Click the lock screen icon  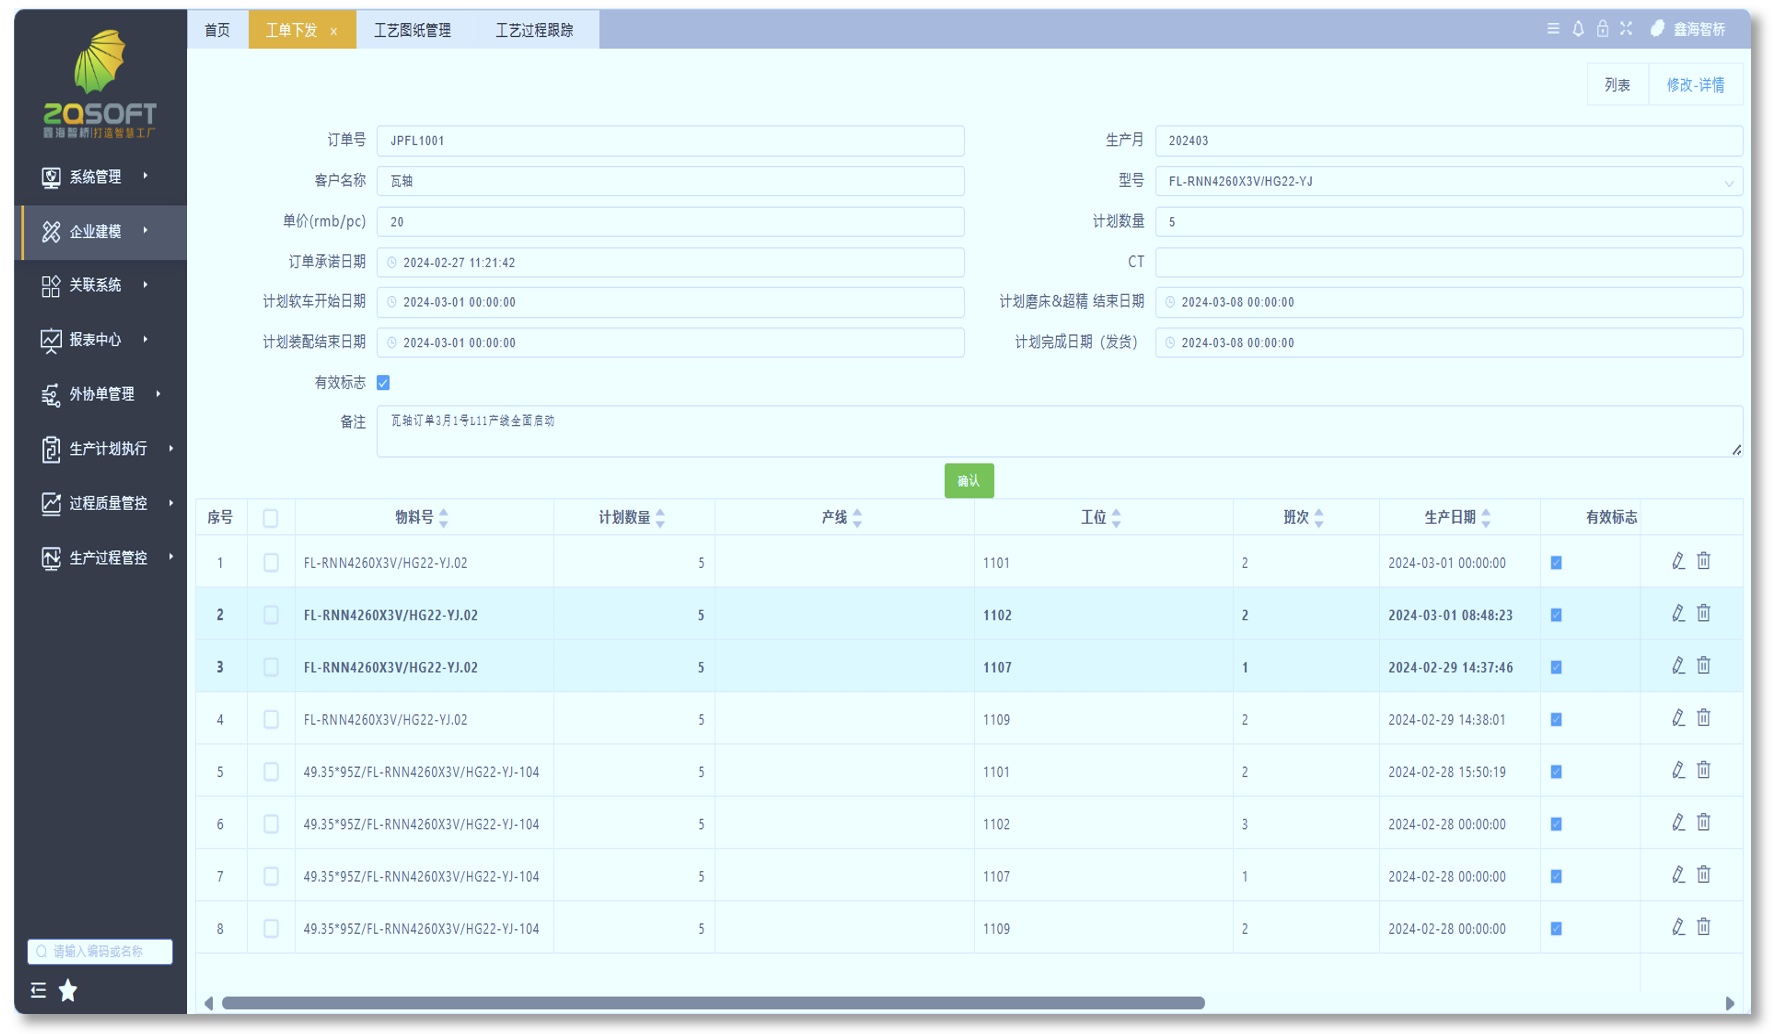click(1602, 29)
